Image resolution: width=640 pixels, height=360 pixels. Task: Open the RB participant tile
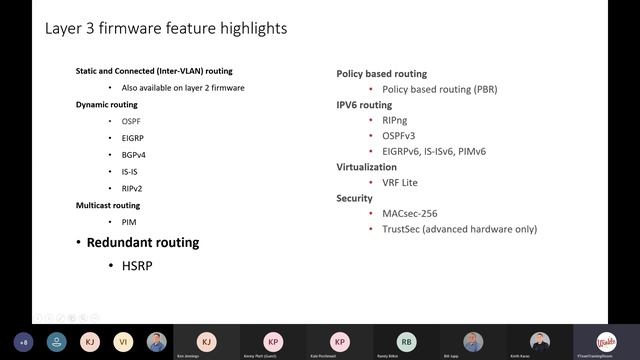click(x=407, y=342)
